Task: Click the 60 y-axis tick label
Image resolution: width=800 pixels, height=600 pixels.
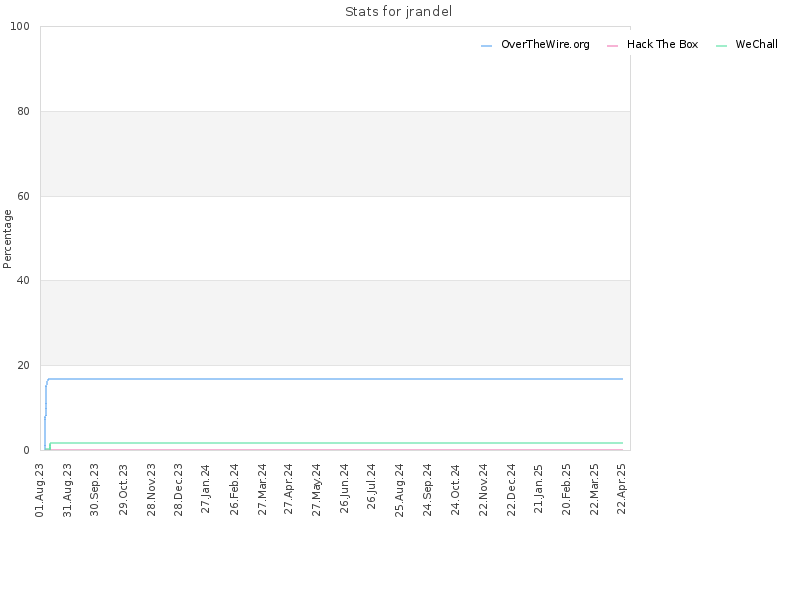Action: pyautogui.click(x=23, y=196)
